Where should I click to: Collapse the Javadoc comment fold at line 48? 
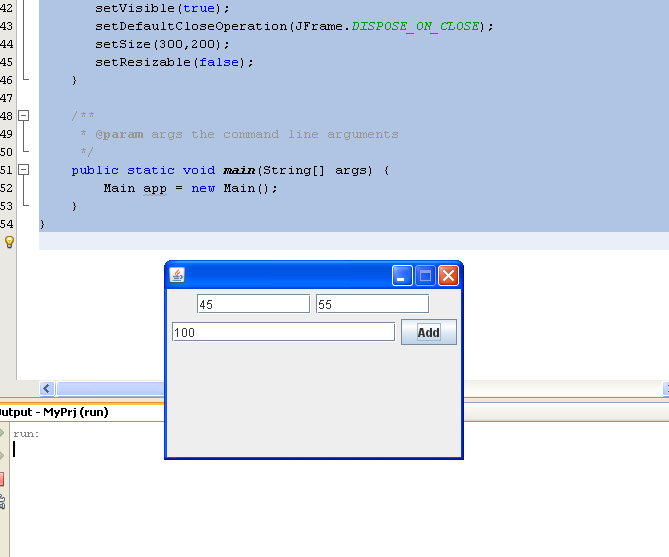(24, 116)
